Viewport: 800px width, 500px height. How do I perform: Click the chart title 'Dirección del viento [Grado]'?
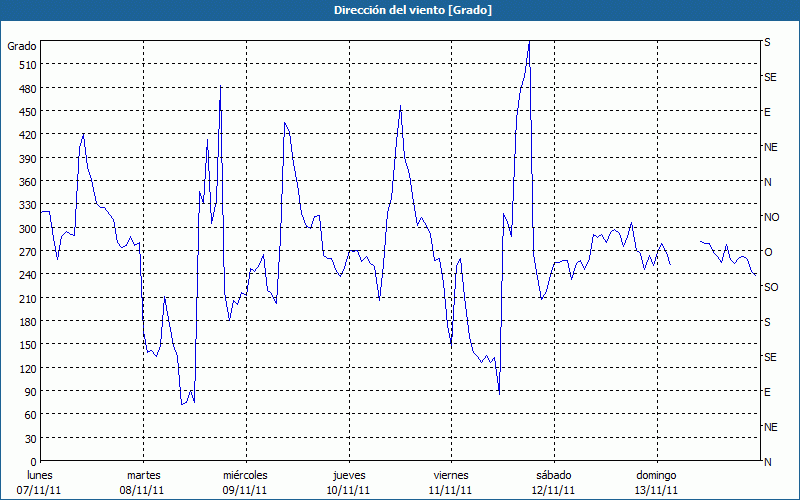point(399,10)
